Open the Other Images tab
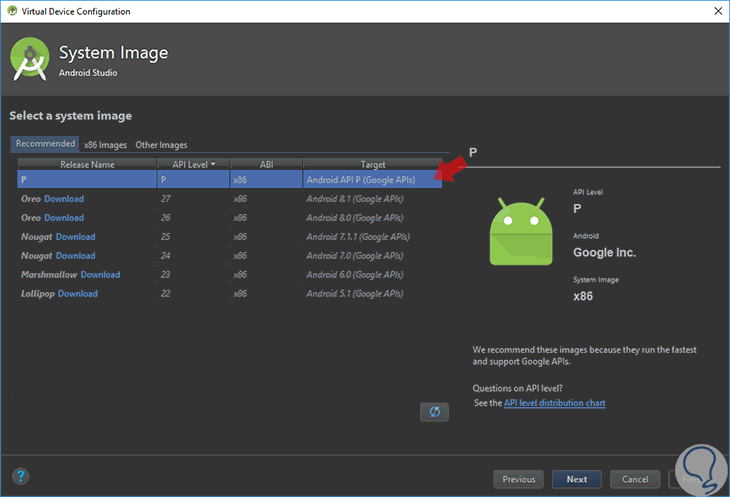Screen dimensions: 730x497 (x=161, y=145)
